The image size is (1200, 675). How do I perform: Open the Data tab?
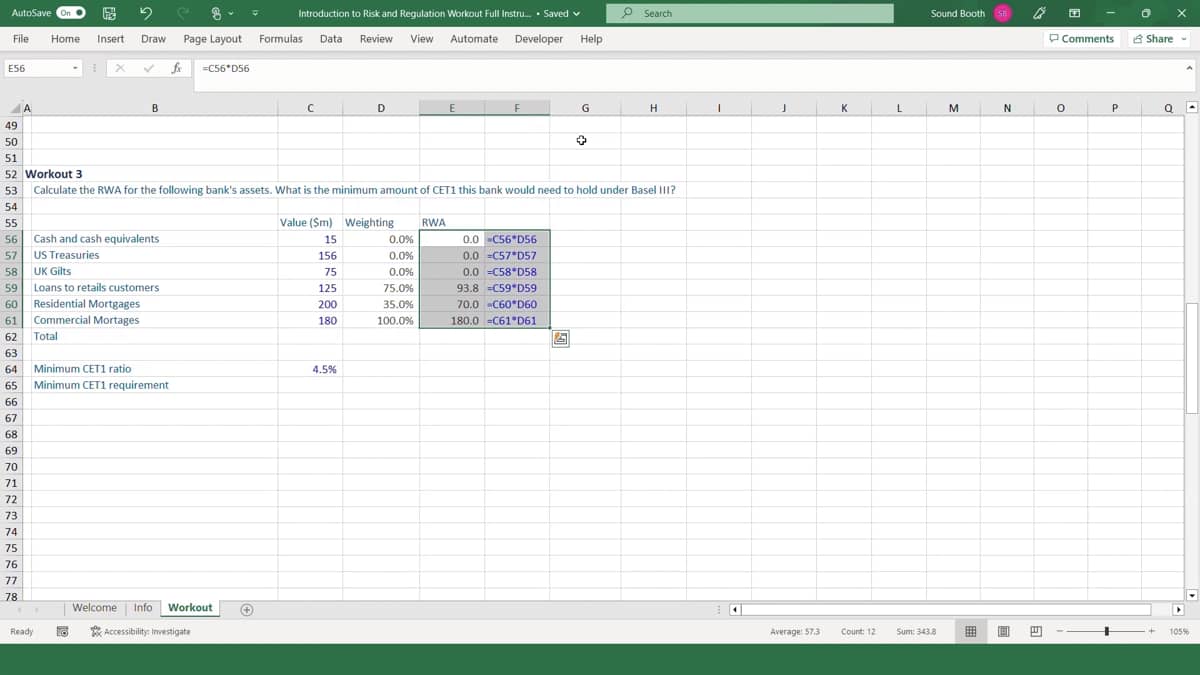coord(331,39)
